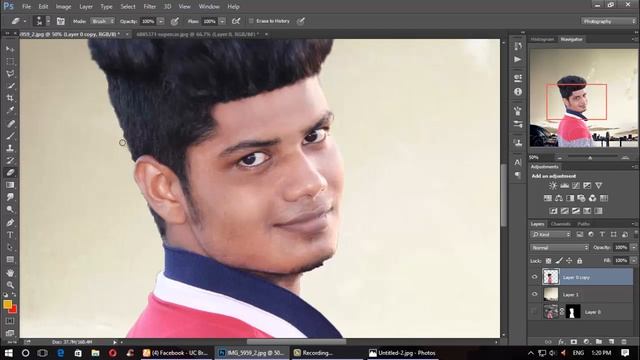Select the Clone Stamp tool
Viewport: 640px width, 360px height.
[x=10, y=148]
